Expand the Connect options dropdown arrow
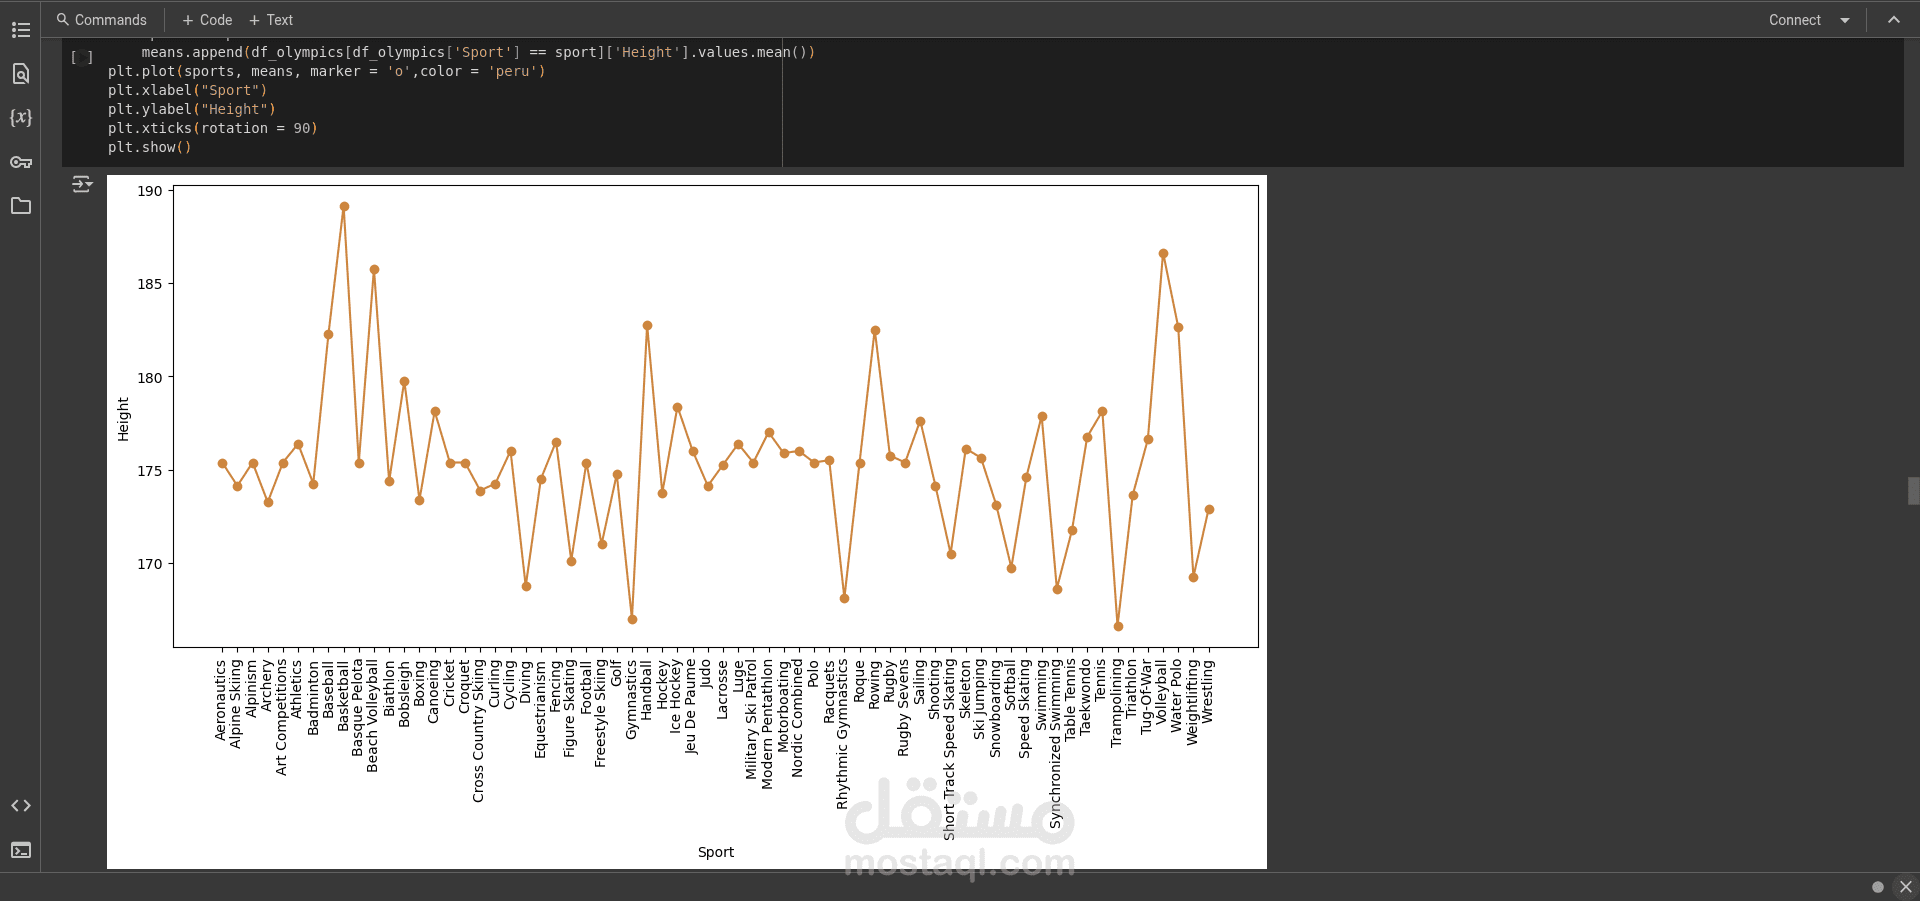This screenshot has width=1920, height=901. coord(1845,20)
